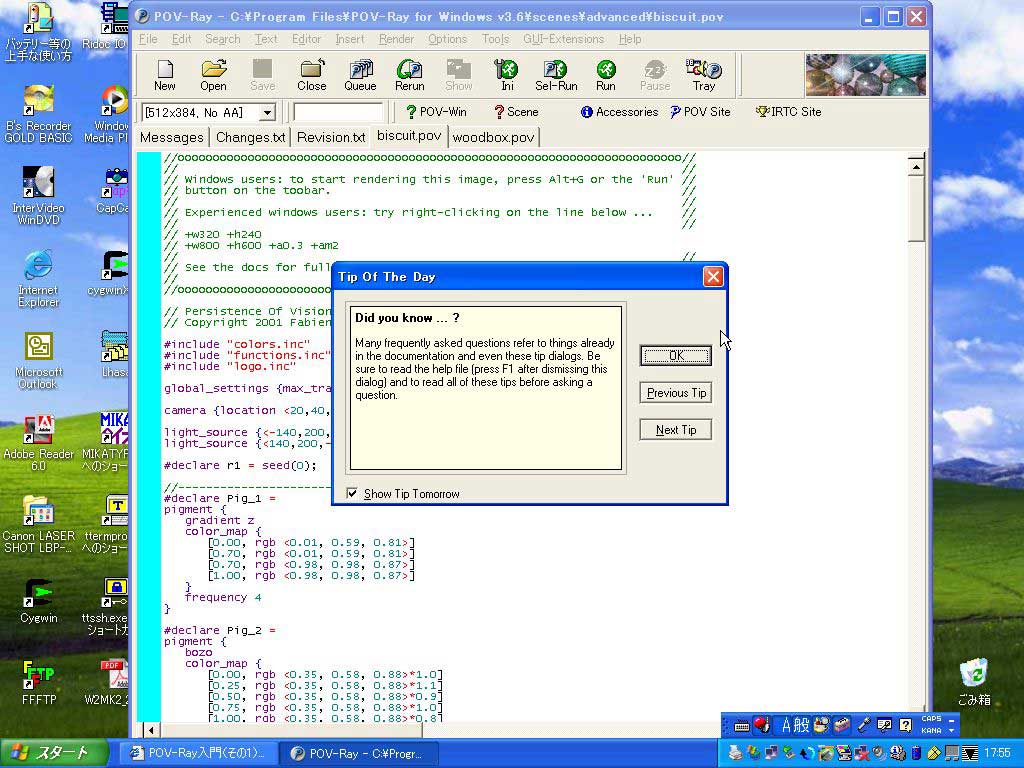Visit the POV Site link
Image resolution: width=1024 pixels, height=768 pixels.
coord(700,112)
